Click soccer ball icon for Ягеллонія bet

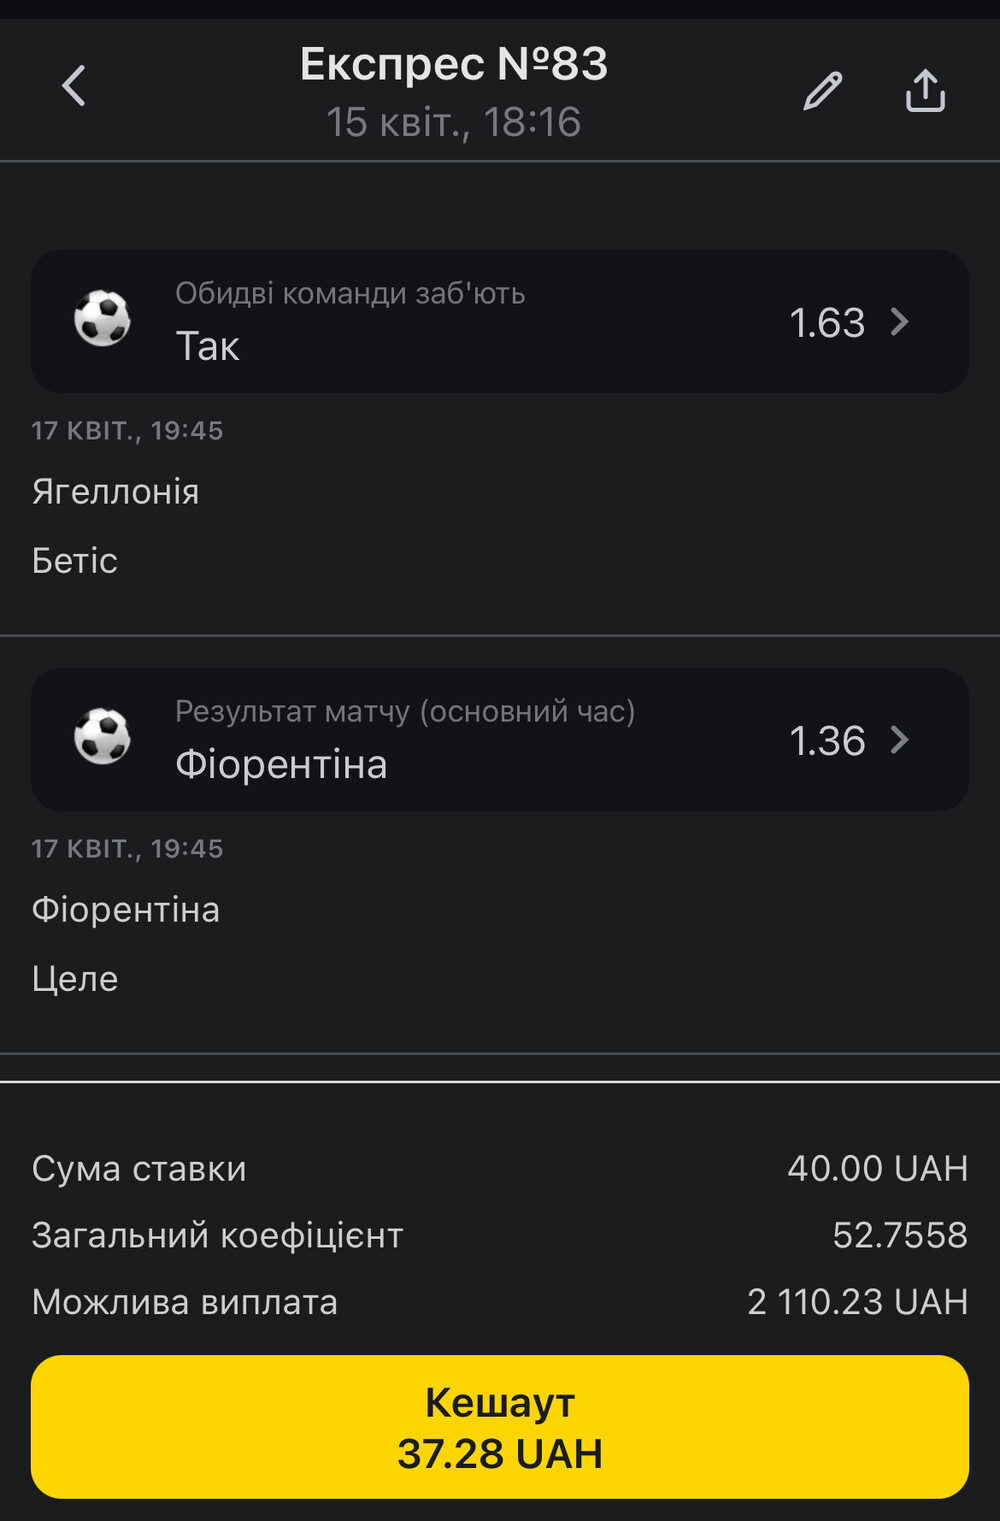[102, 319]
